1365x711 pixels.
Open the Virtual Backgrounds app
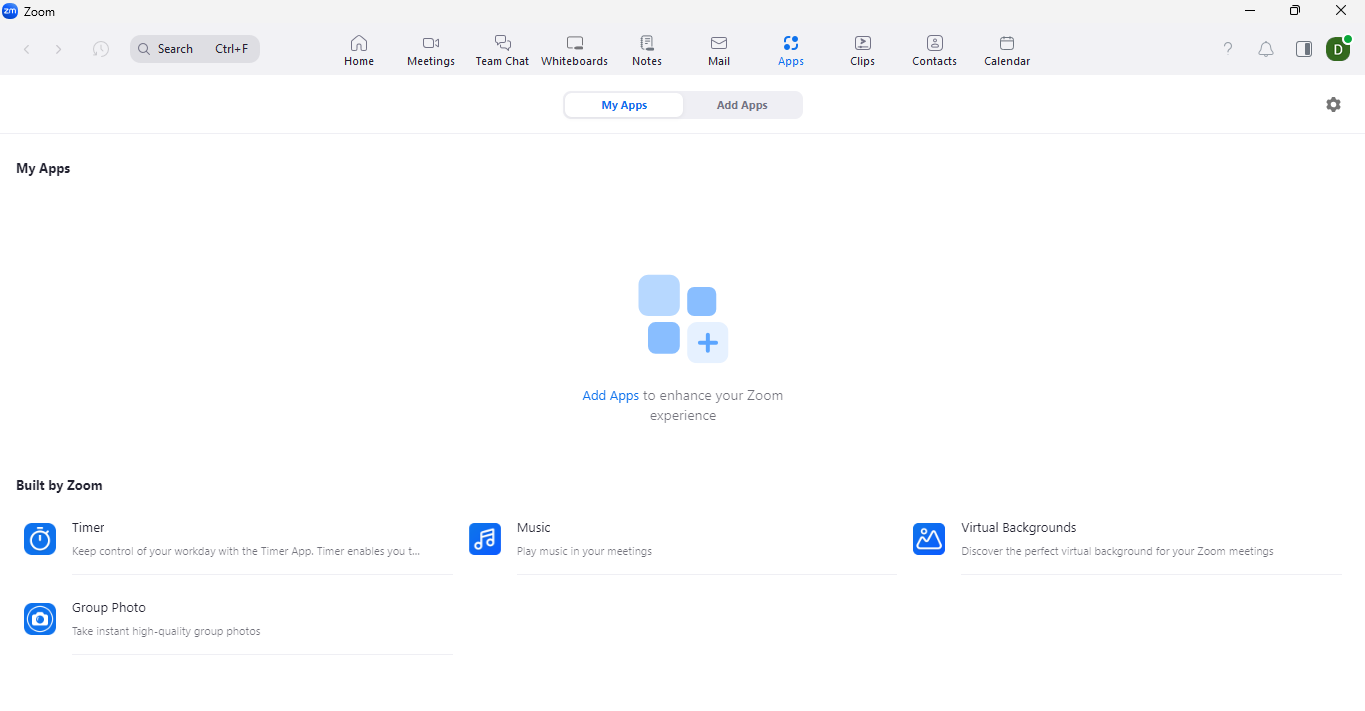pyautogui.click(x=1018, y=528)
